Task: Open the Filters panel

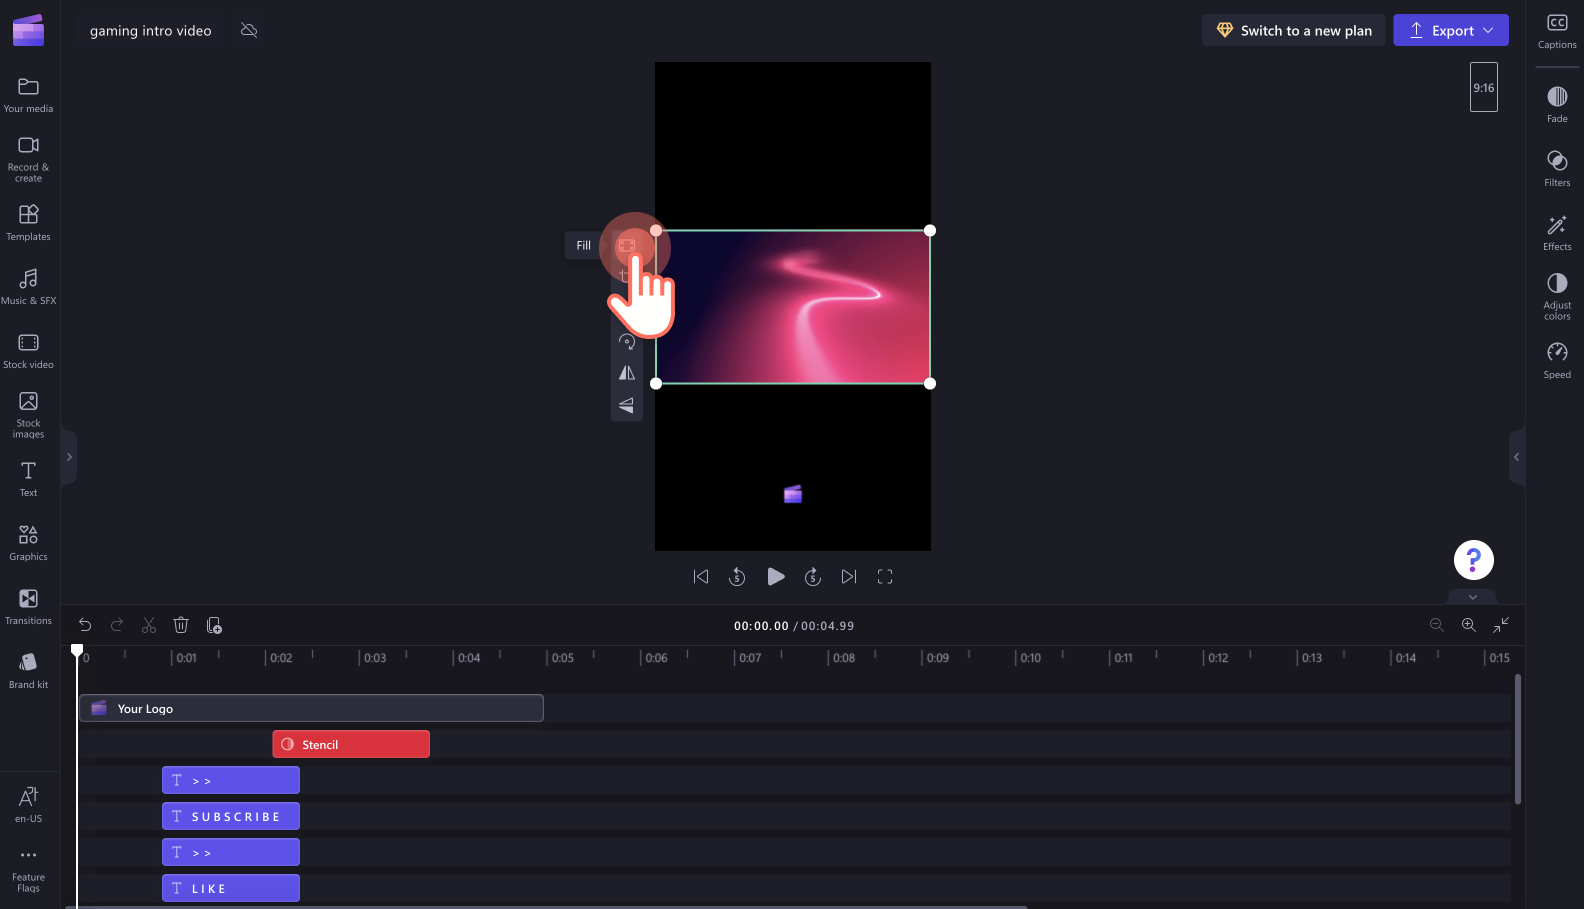Action: click(1557, 169)
